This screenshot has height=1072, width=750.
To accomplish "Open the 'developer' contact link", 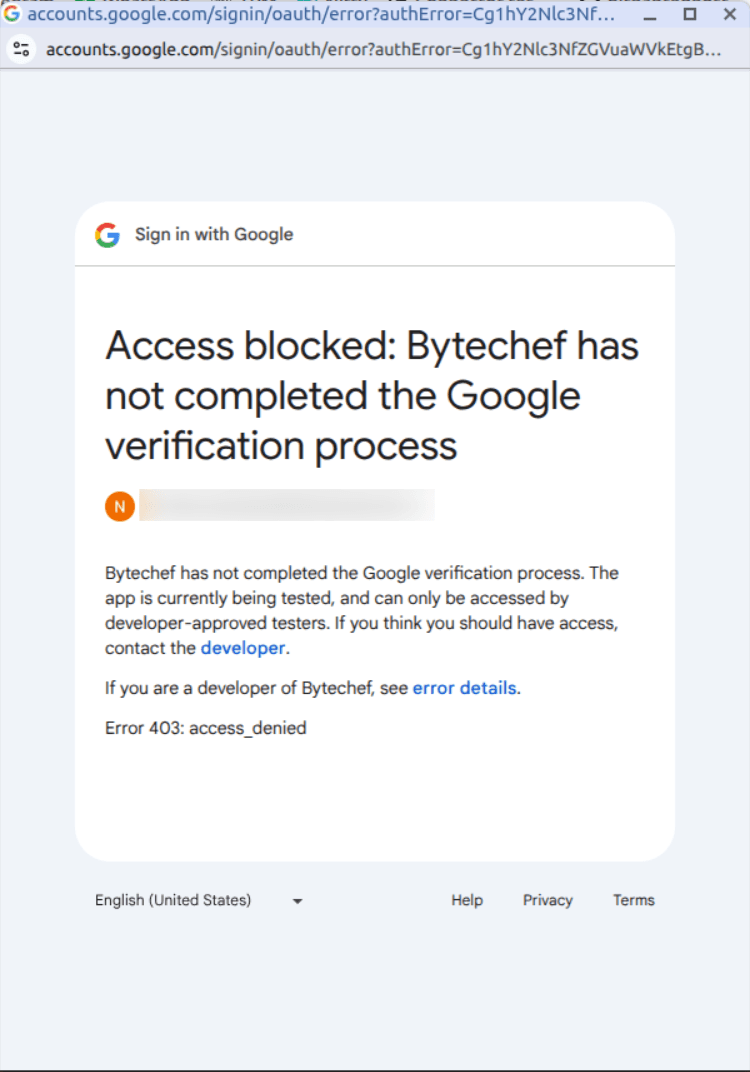I will coord(243,648).
